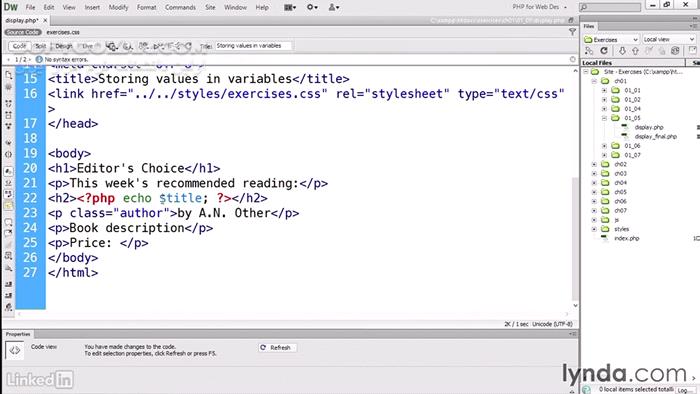Image resolution: width=700 pixels, height=394 pixels.
Task: Switch to Code view
Action: click(x=19, y=46)
